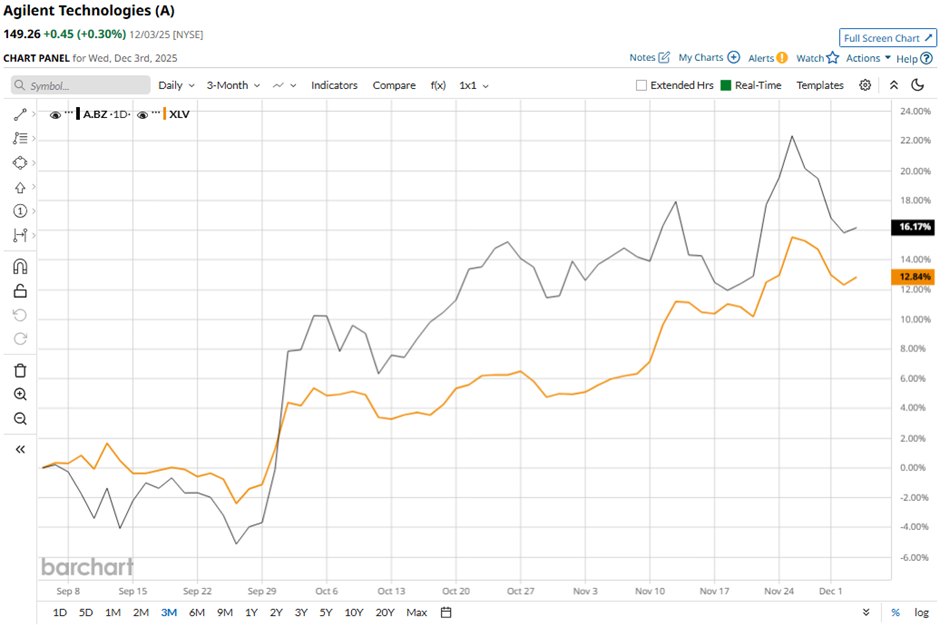This screenshot has height=627, width=940.
Task: Select the shapes drawing tool
Action: 20,163
